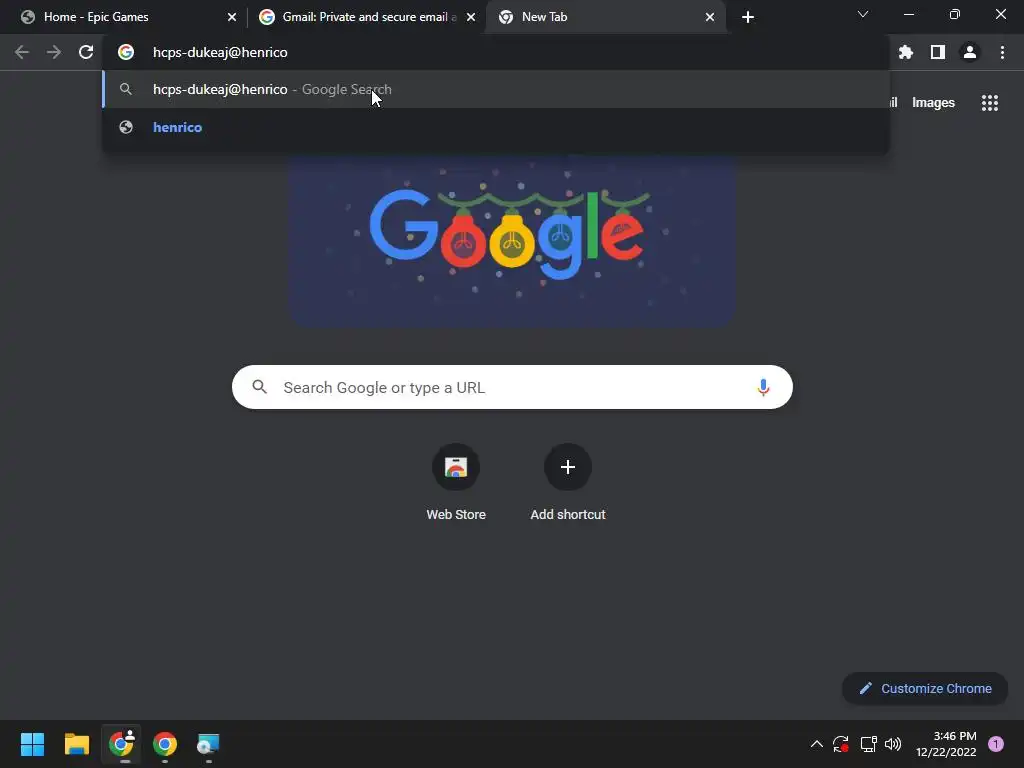Open the notification badge in tray
Screen dimensions: 1024x768
tap(996, 744)
